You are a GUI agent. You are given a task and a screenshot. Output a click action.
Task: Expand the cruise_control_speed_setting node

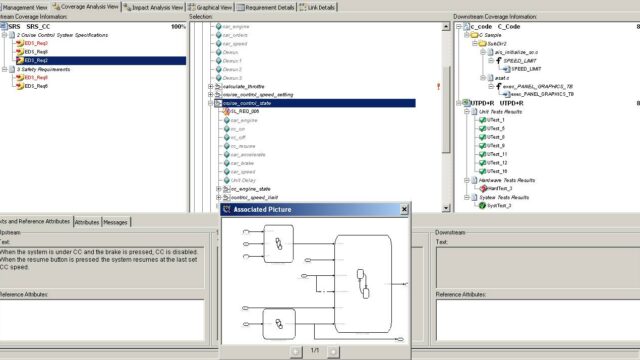coord(211,95)
